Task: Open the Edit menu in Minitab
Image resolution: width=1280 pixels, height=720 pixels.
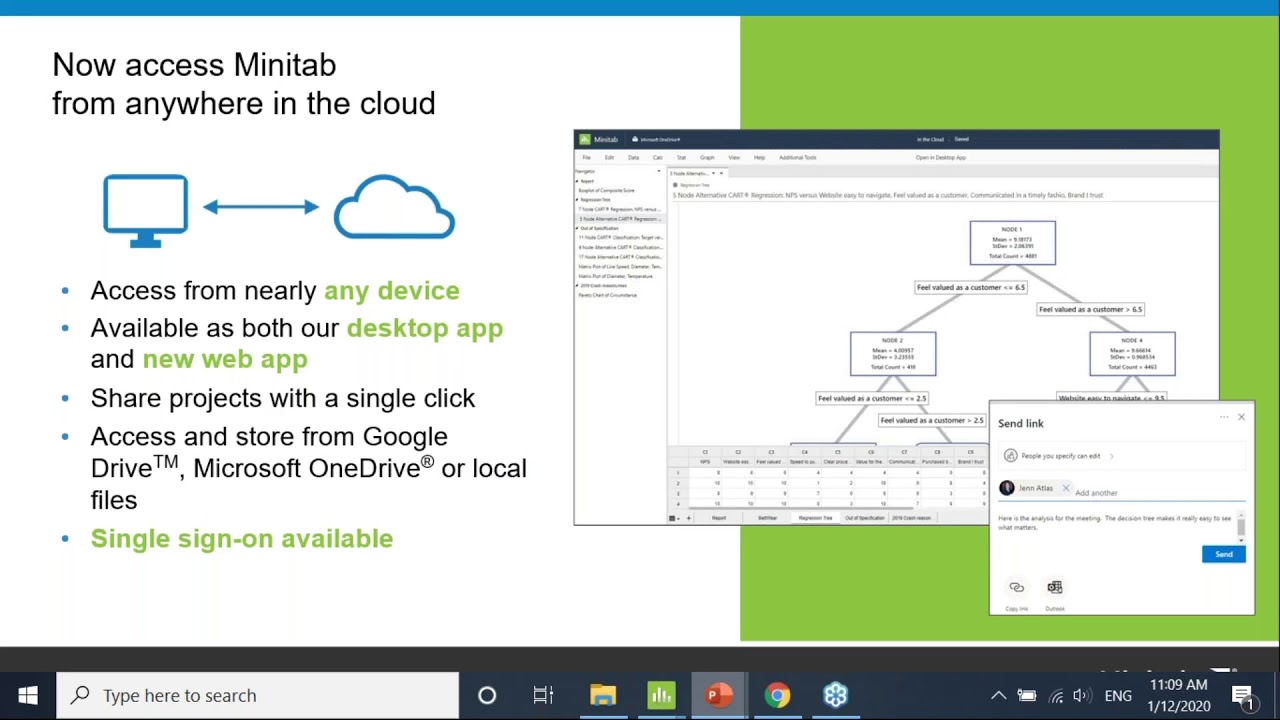Action: click(609, 158)
